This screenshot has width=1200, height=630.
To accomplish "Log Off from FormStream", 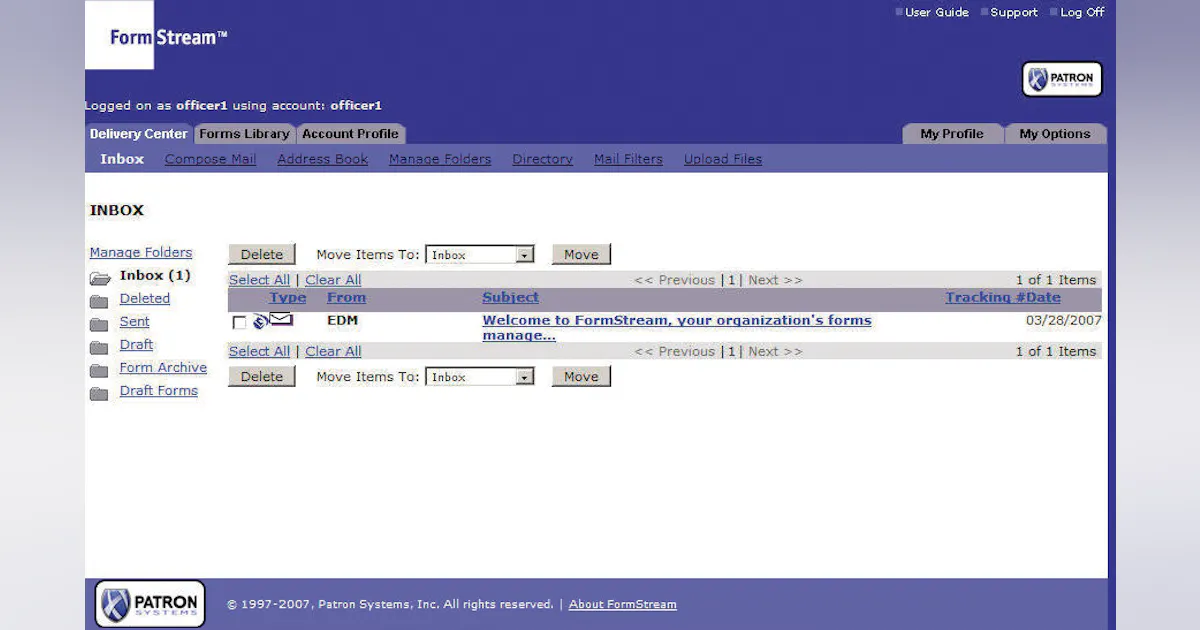I will (1082, 12).
